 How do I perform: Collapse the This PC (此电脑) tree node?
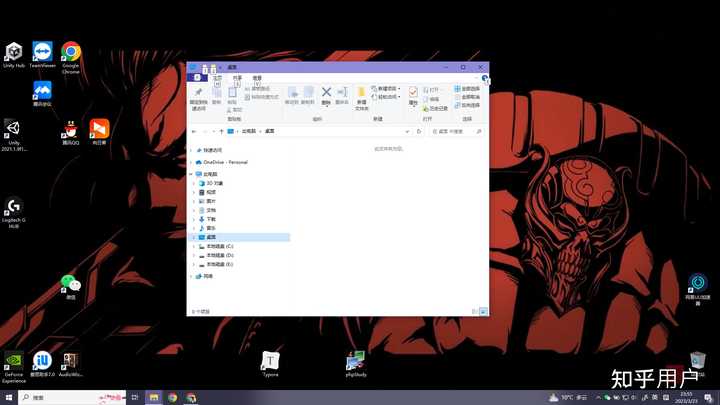coord(191,174)
